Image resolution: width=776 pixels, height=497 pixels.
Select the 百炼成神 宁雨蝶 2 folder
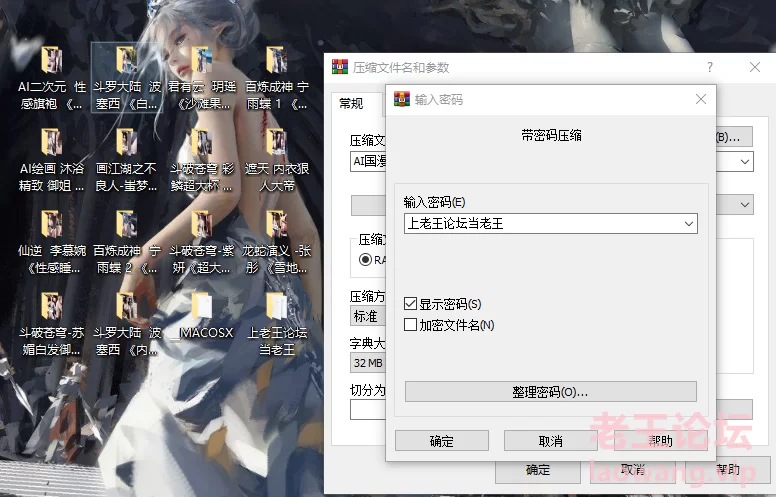[127, 243]
